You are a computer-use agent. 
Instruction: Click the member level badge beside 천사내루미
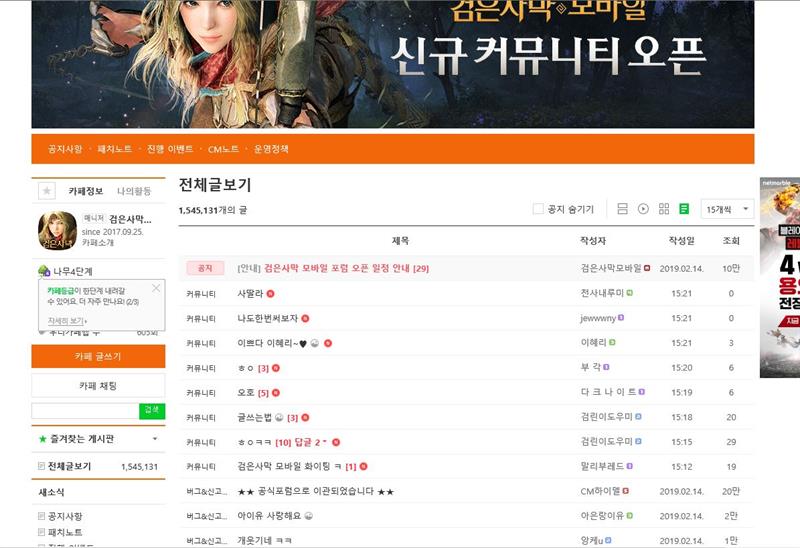[630, 293]
